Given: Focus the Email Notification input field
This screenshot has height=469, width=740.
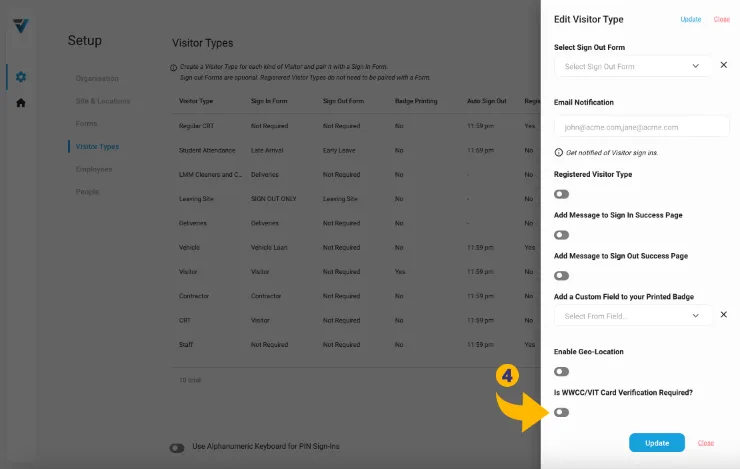Looking at the screenshot, I should pyautogui.click(x=641, y=127).
